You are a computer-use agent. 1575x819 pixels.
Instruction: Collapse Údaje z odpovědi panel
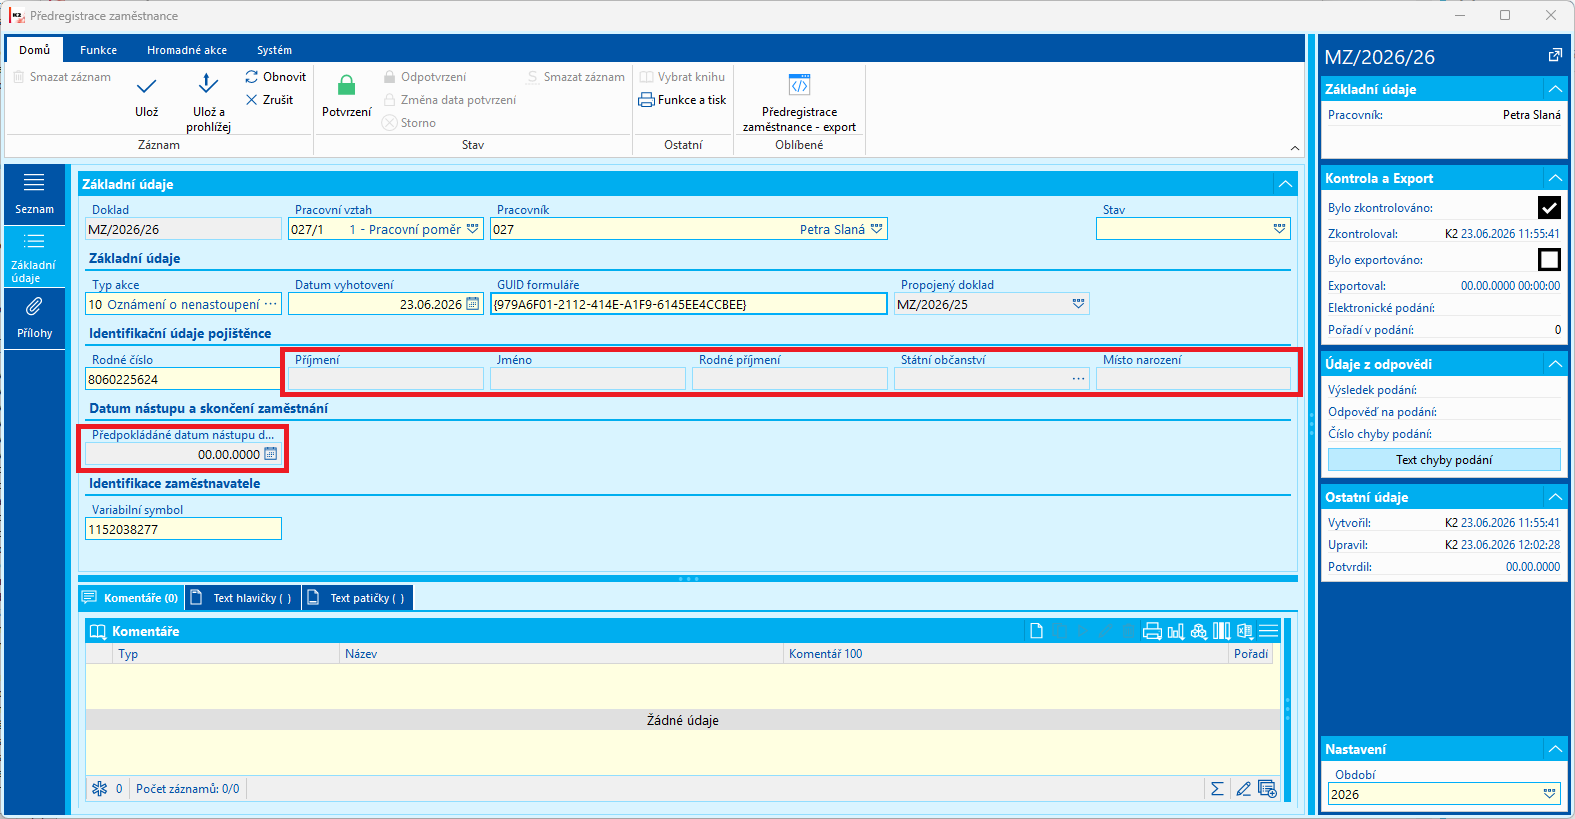click(1555, 364)
